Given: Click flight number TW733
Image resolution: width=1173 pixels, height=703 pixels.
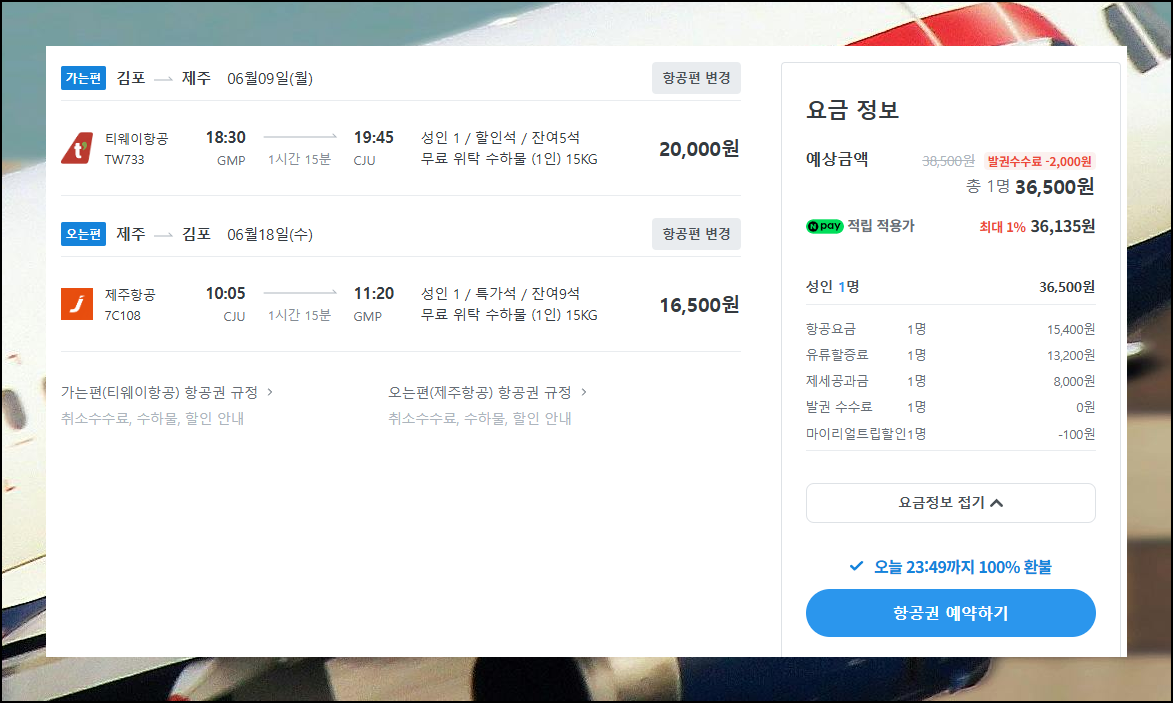Looking at the screenshot, I should click(x=124, y=159).
